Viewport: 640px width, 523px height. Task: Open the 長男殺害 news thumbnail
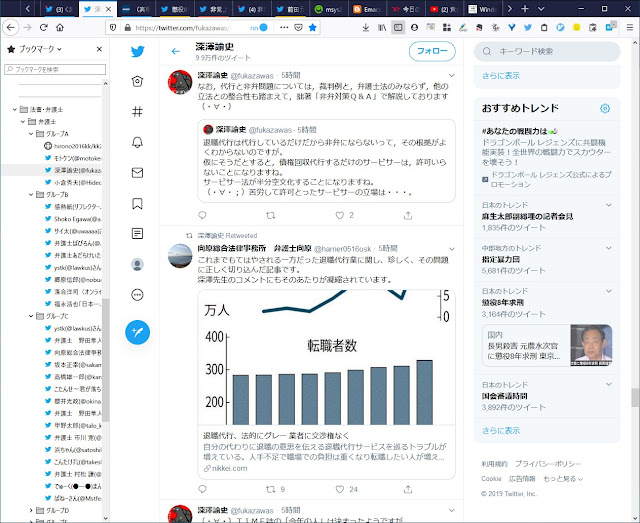tap(591, 345)
